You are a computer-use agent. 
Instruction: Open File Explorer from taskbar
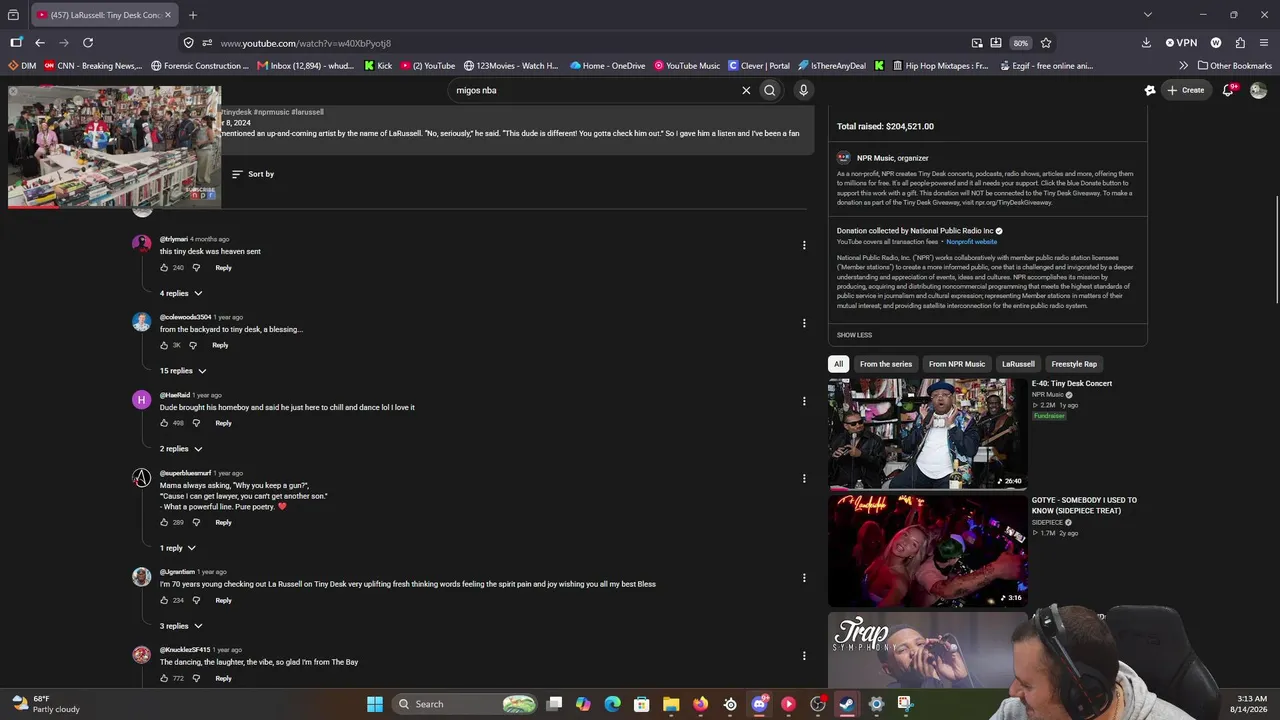coord(671,704)
